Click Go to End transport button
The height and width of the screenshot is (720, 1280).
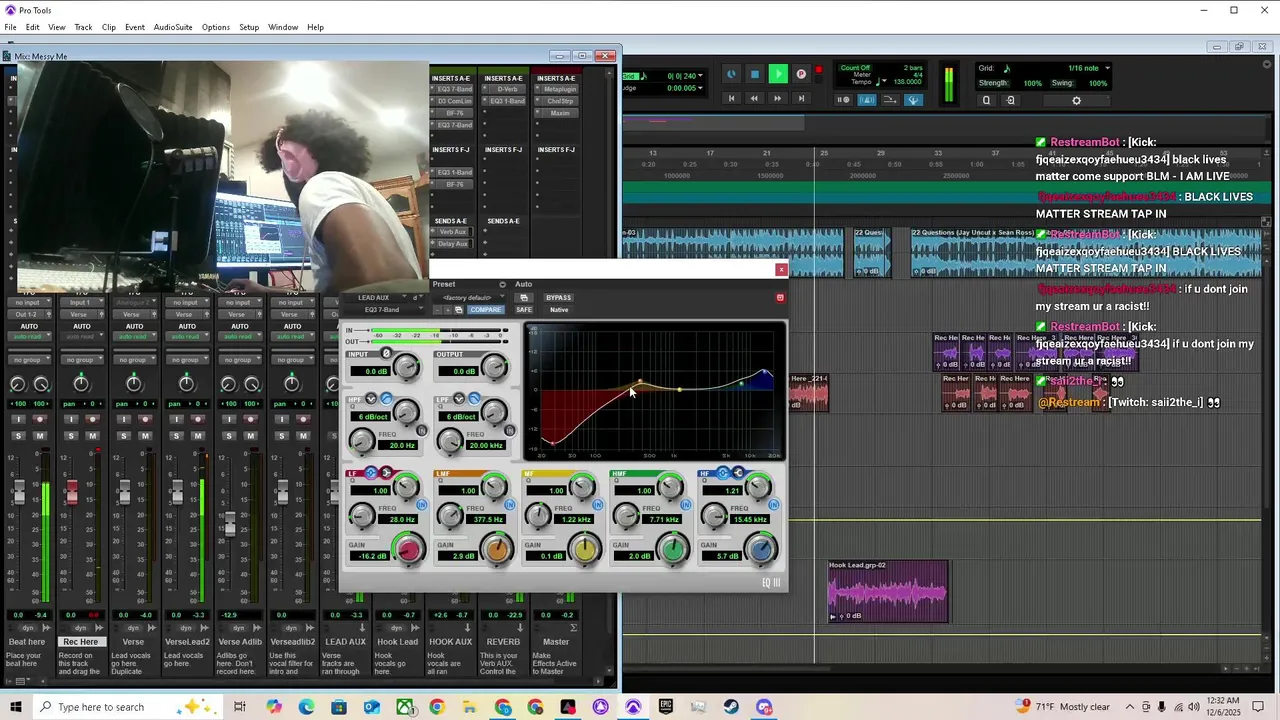coord(801,98)
